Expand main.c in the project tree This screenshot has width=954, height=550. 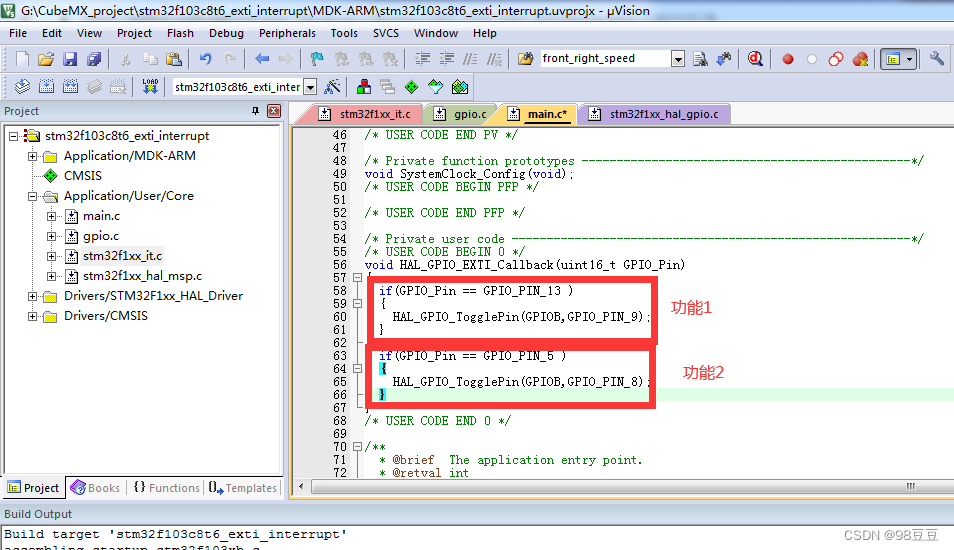(x=52, y=217)
